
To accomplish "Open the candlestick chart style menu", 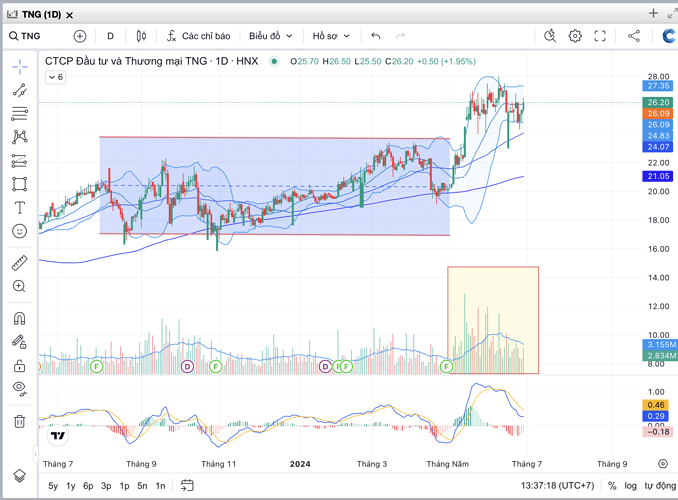I will point(141,36).
